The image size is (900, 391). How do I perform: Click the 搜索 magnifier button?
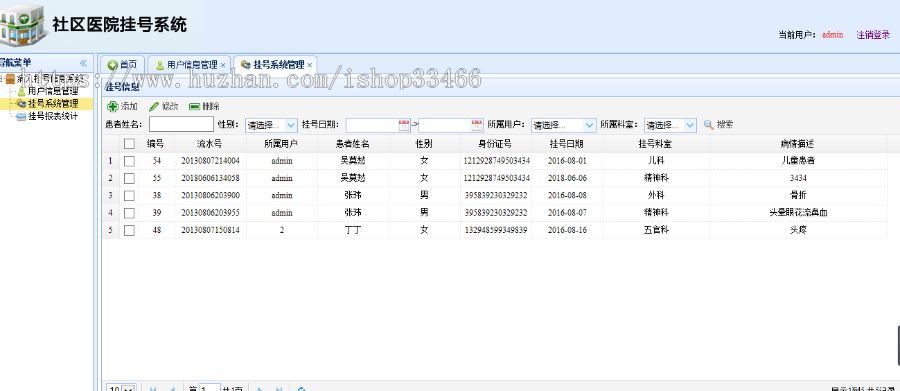click(719, 125)
